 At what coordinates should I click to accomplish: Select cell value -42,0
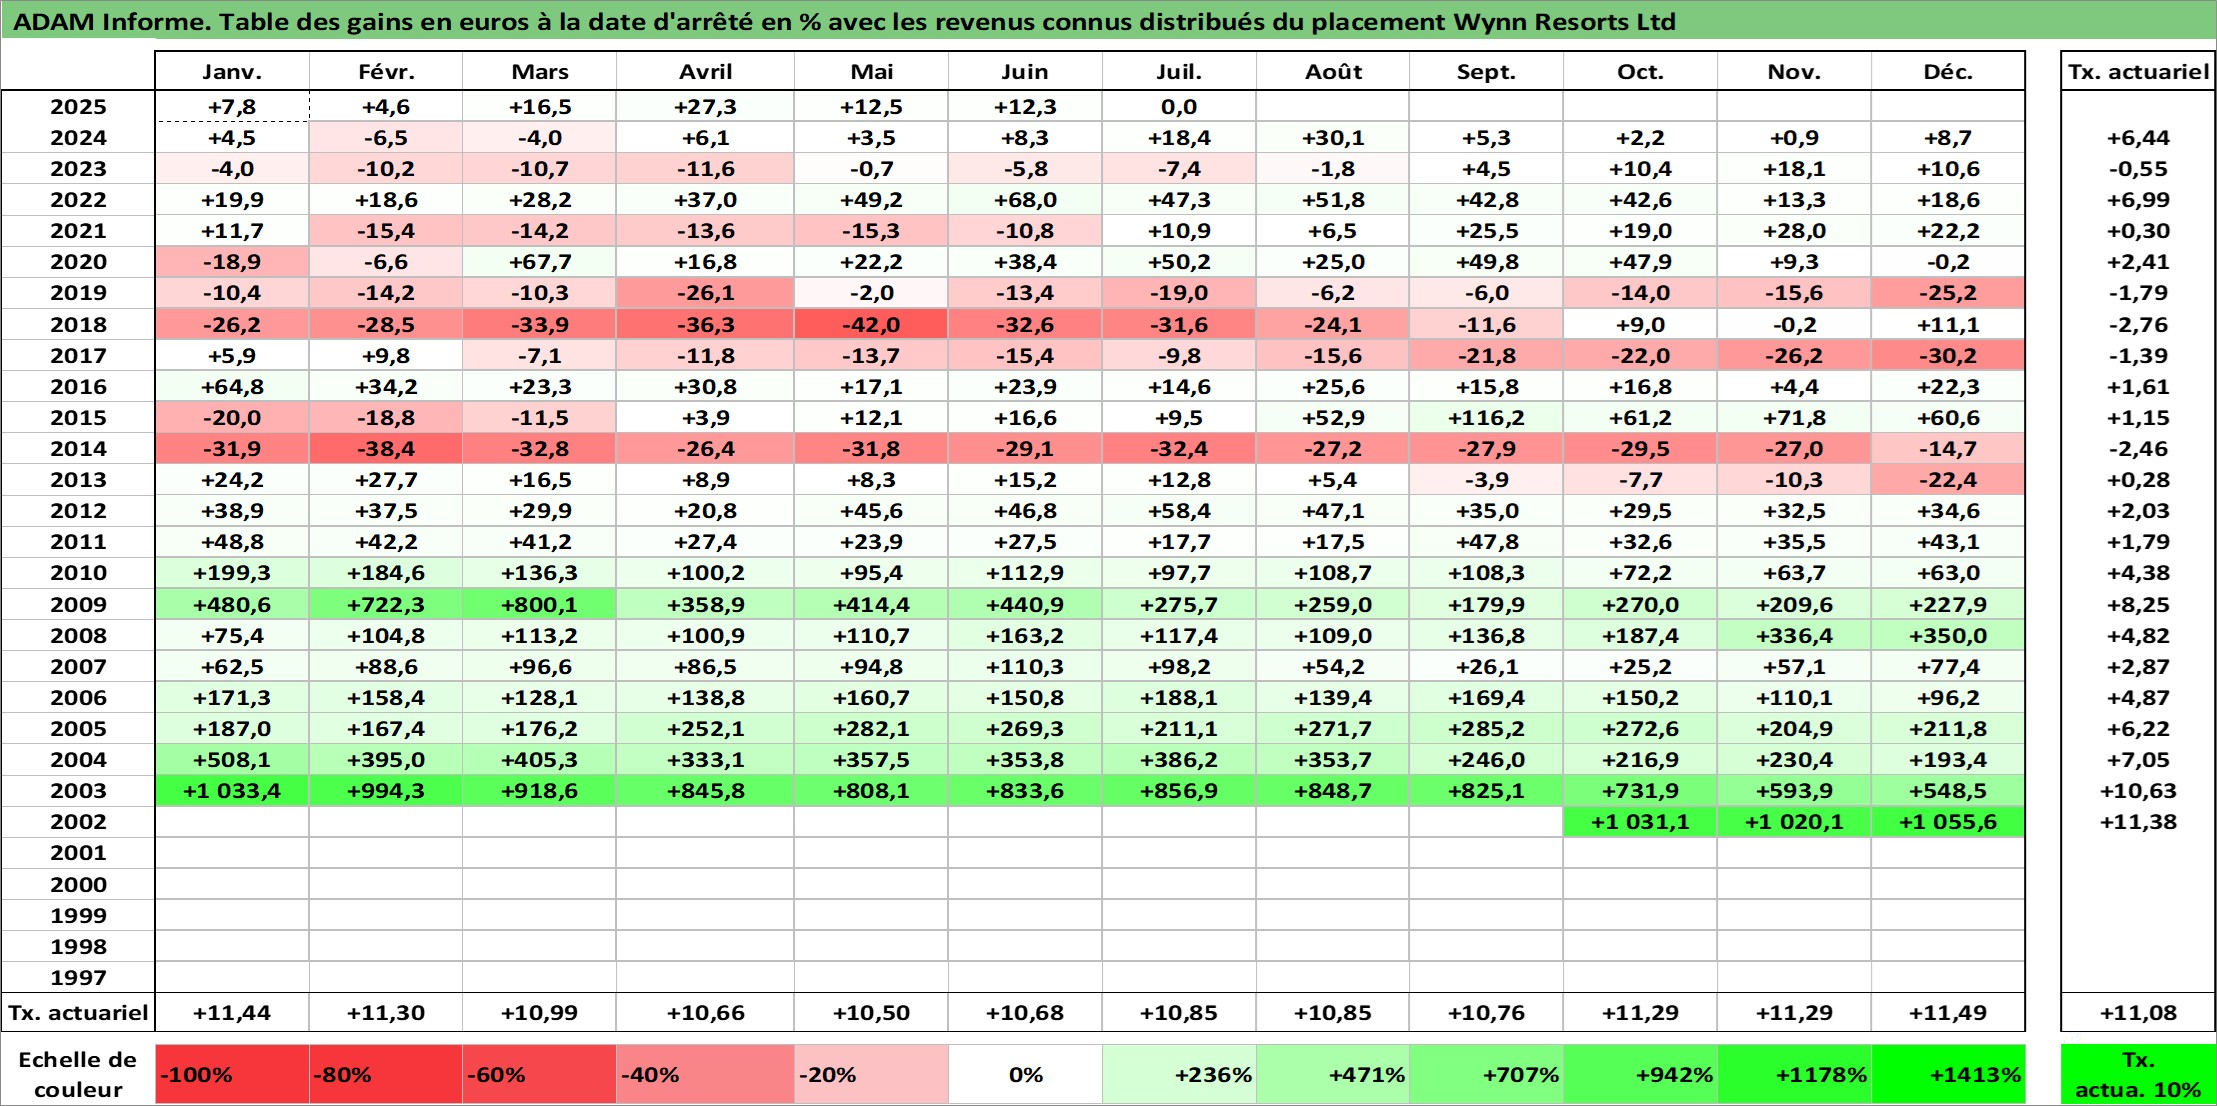(872, 324)
